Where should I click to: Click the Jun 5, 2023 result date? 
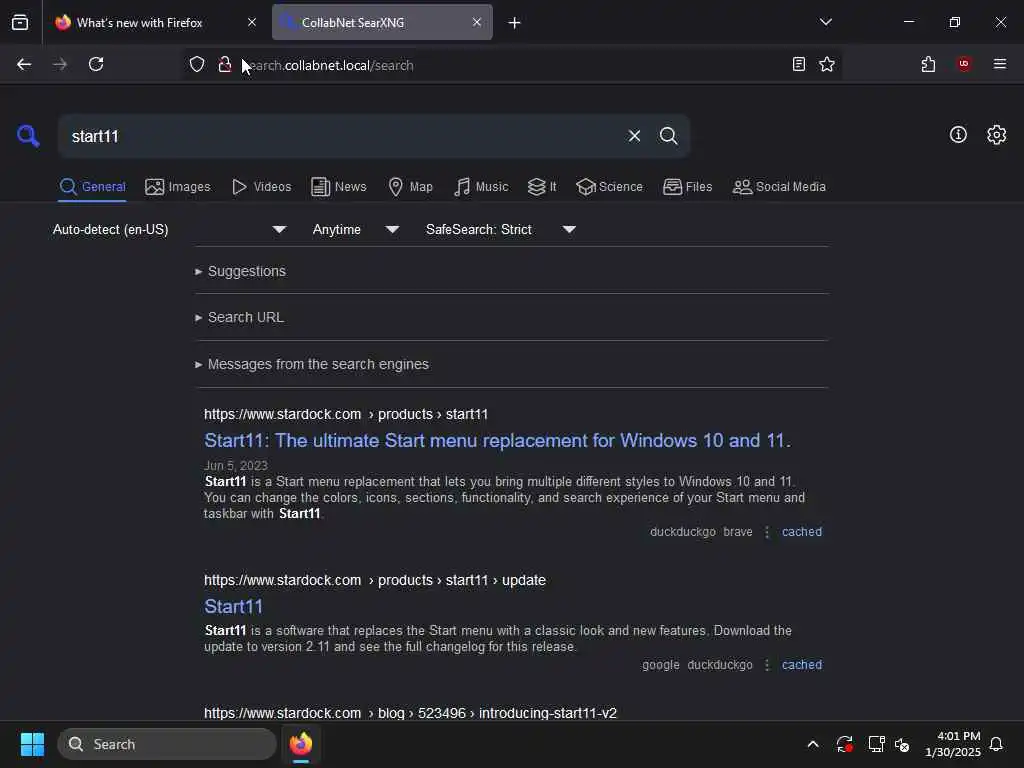pyautogui.click(x=236, y=466)
